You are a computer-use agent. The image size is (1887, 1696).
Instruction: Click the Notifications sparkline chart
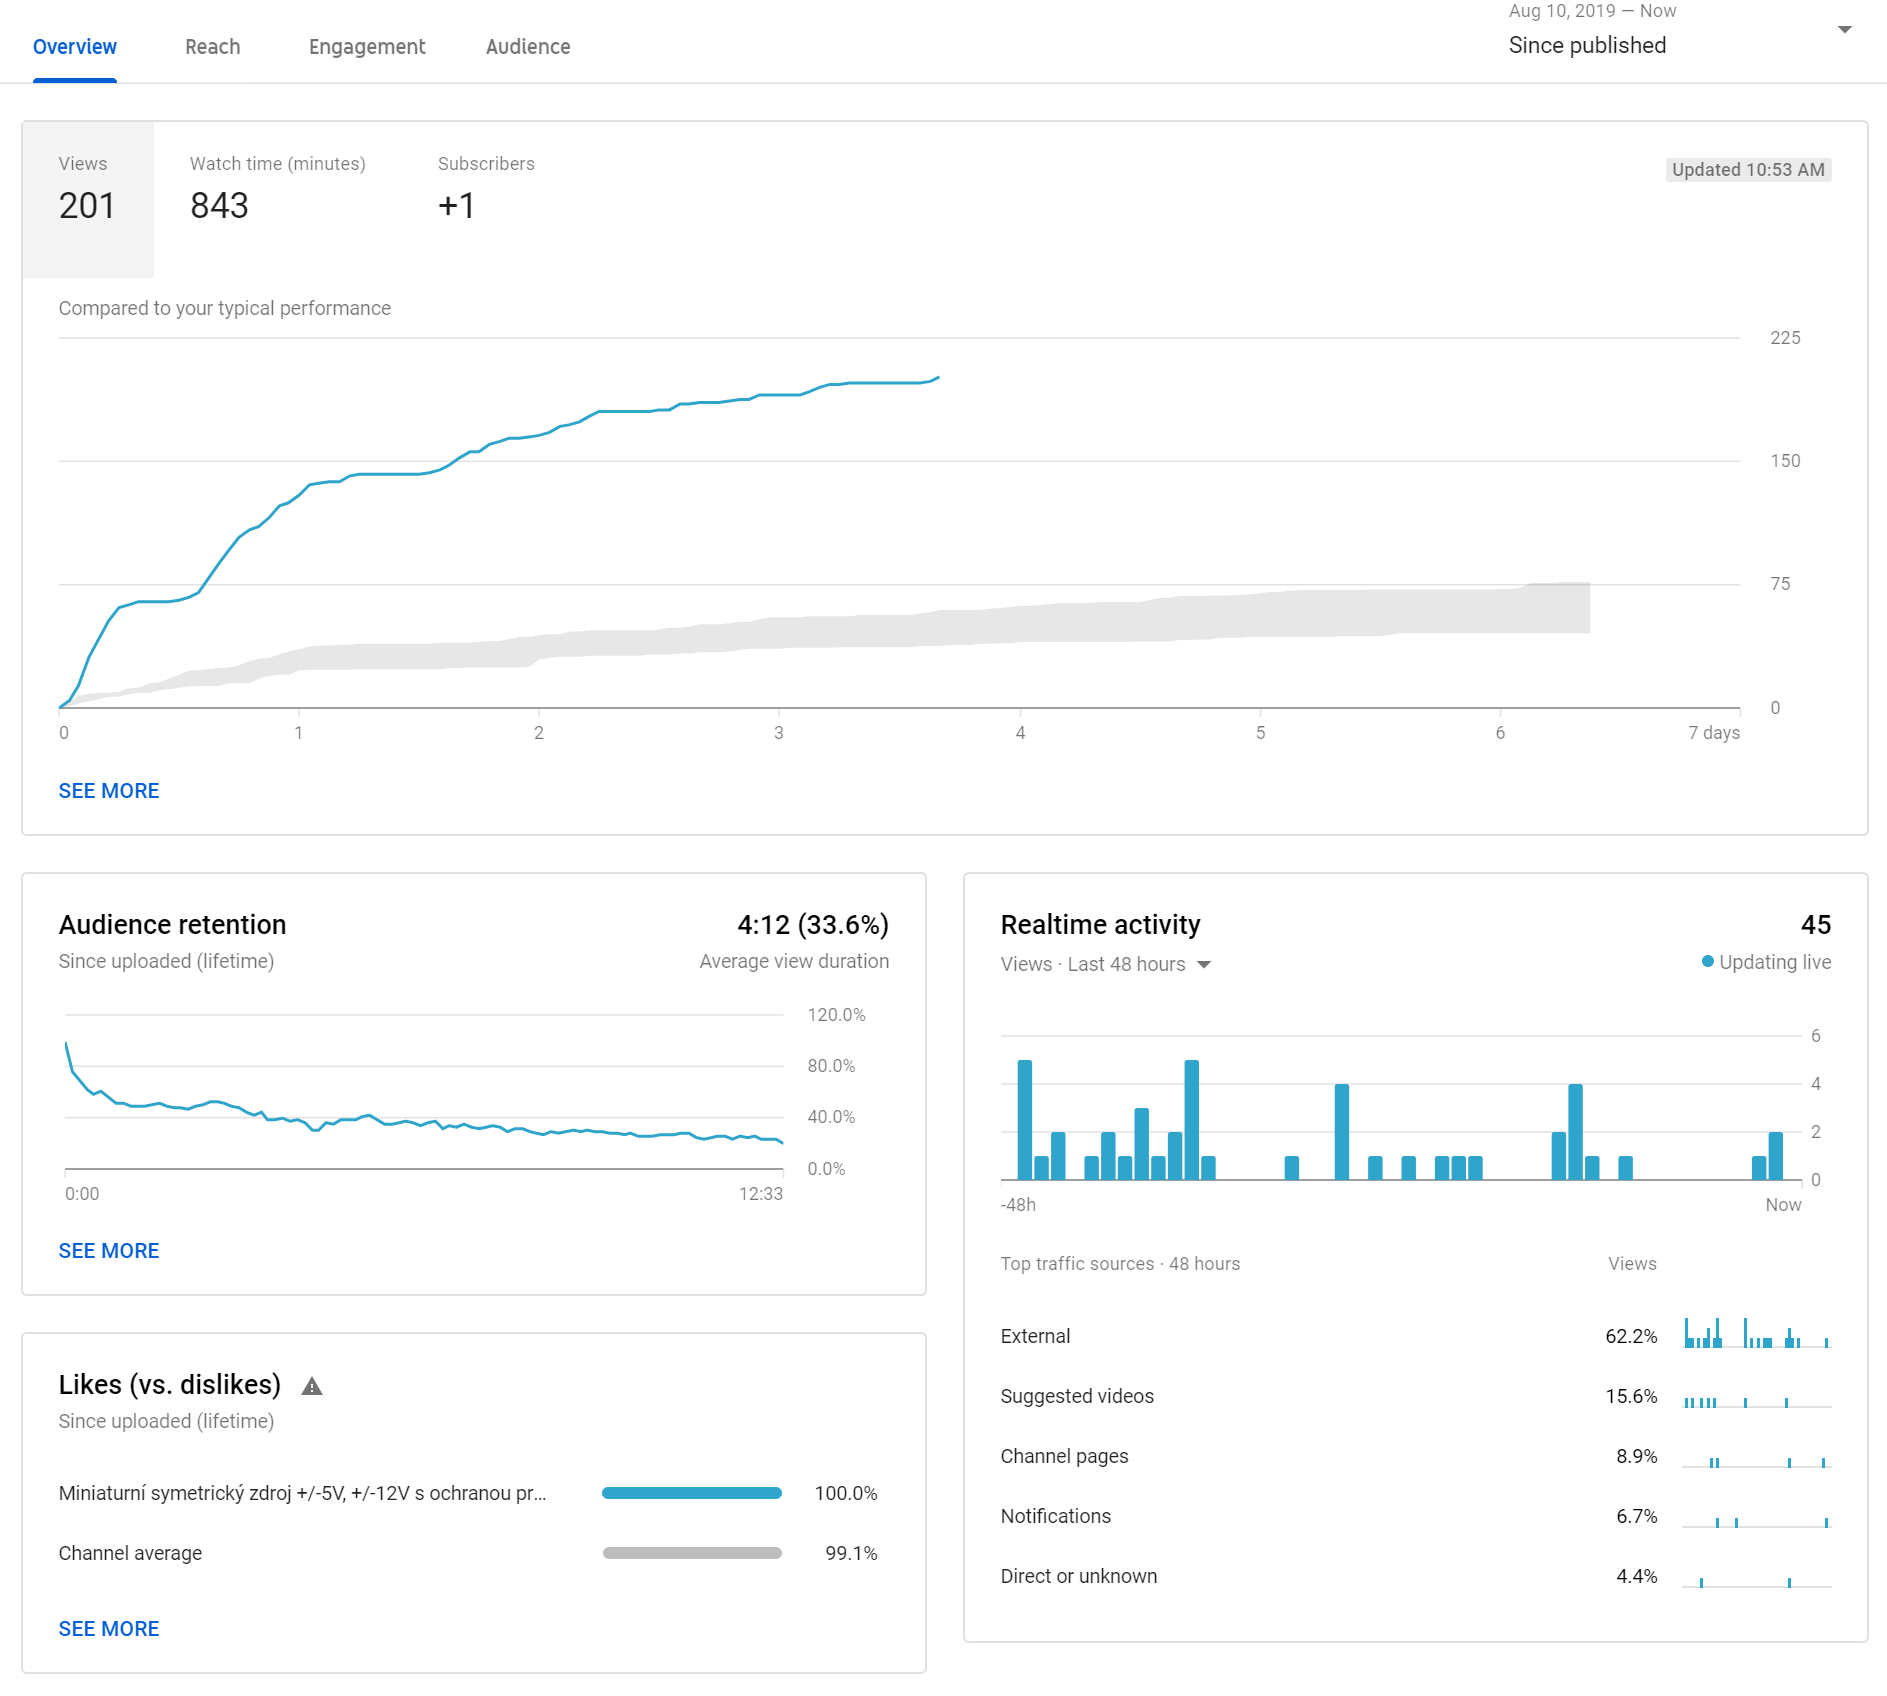[x=1756, y=1520]
